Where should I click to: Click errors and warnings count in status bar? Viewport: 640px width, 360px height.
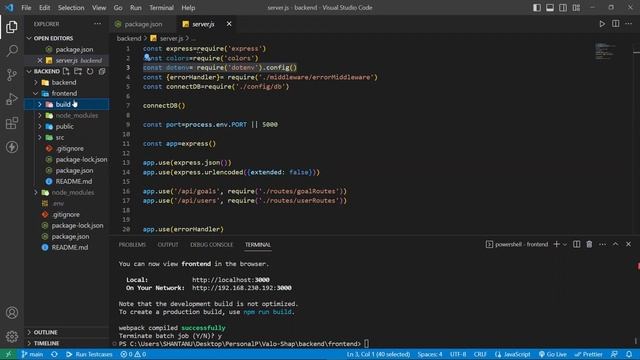[x=133, y=354]
